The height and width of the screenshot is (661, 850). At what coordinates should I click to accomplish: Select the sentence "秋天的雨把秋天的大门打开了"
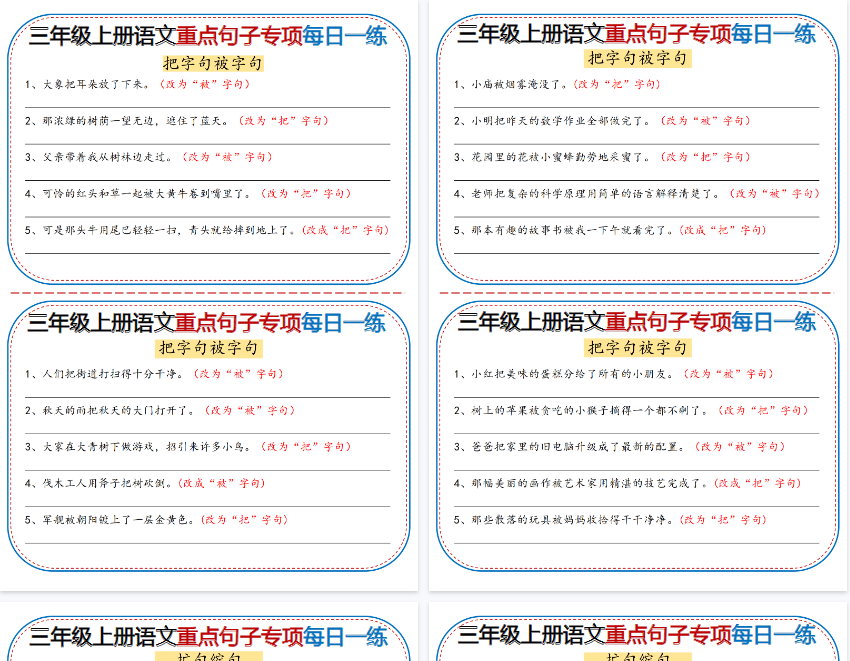point(118,410)
